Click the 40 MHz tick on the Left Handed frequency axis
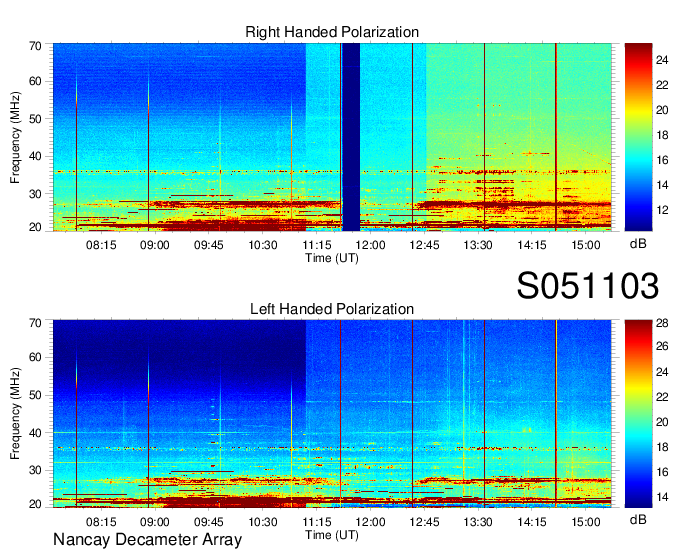The height and width of the screenshot is (552, 680). (x=35, y=433)
